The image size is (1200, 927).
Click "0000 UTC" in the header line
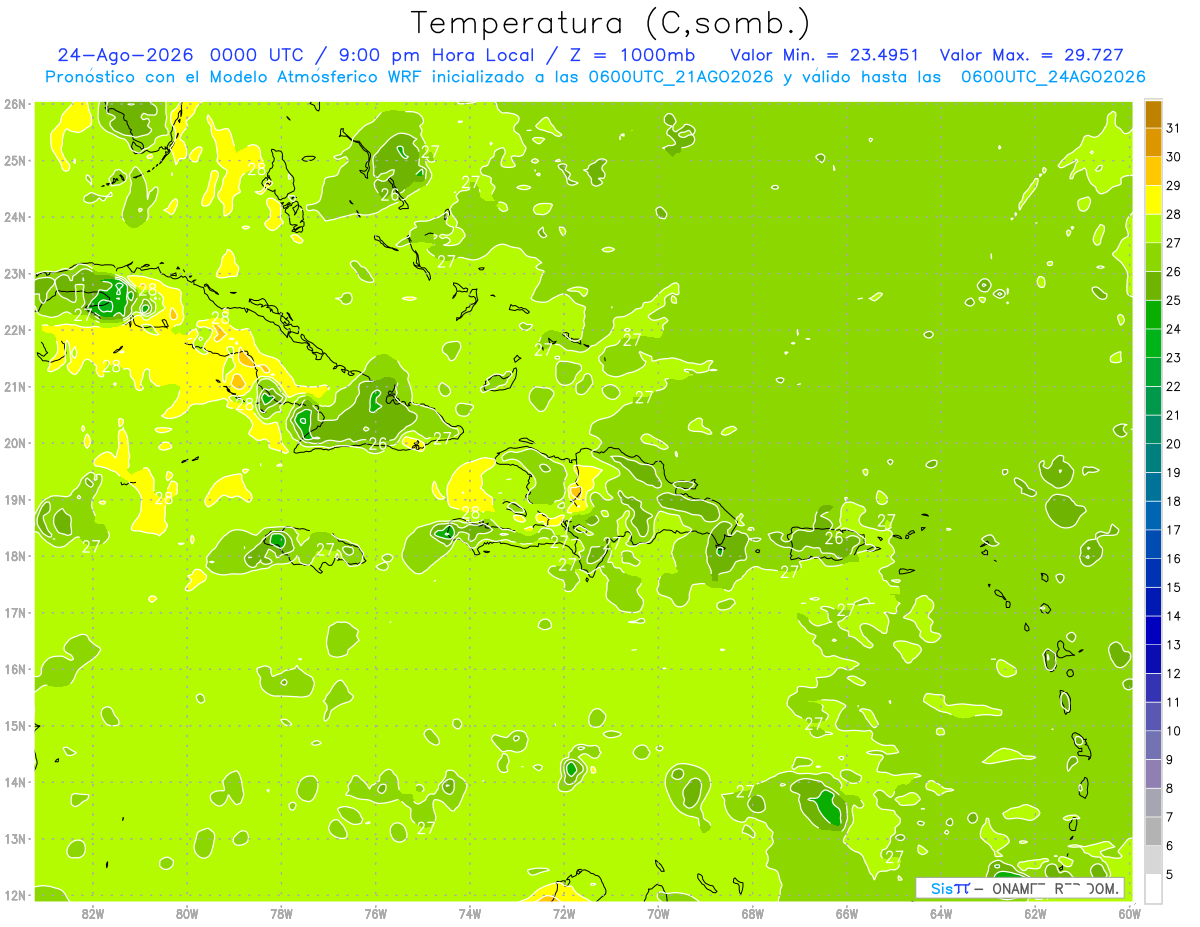[259, 55]
